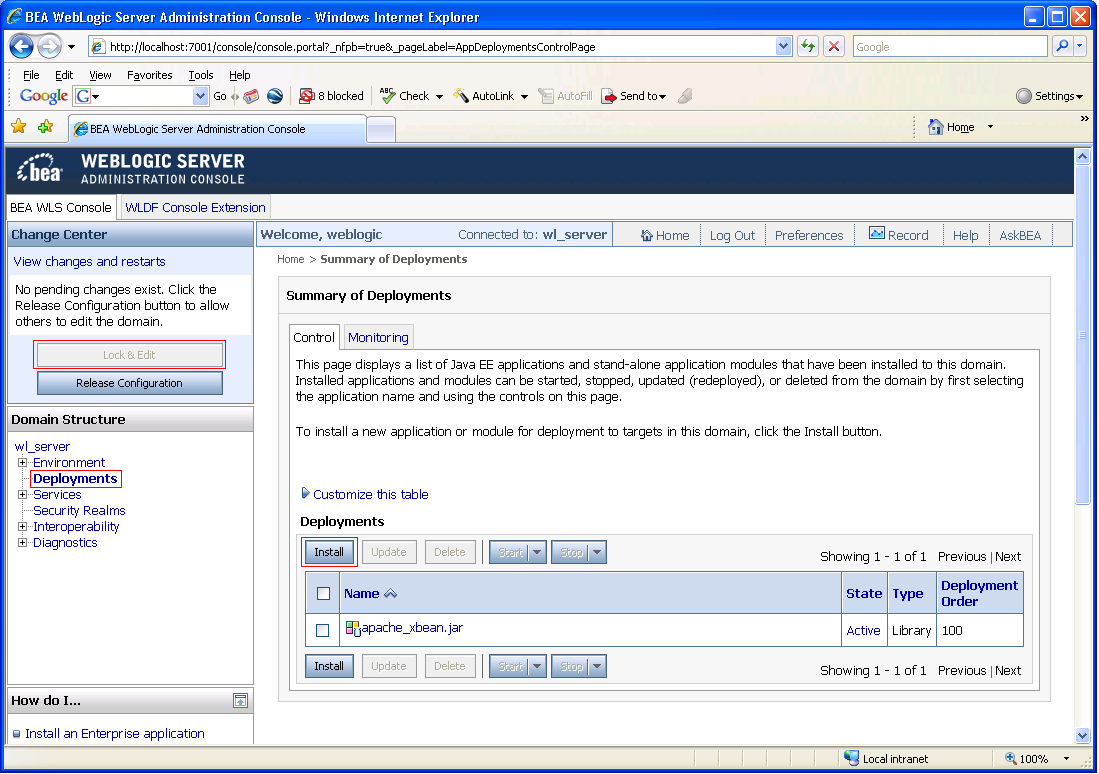
Task: Expand the Interoperability tree node
Action: pos(22,527)
